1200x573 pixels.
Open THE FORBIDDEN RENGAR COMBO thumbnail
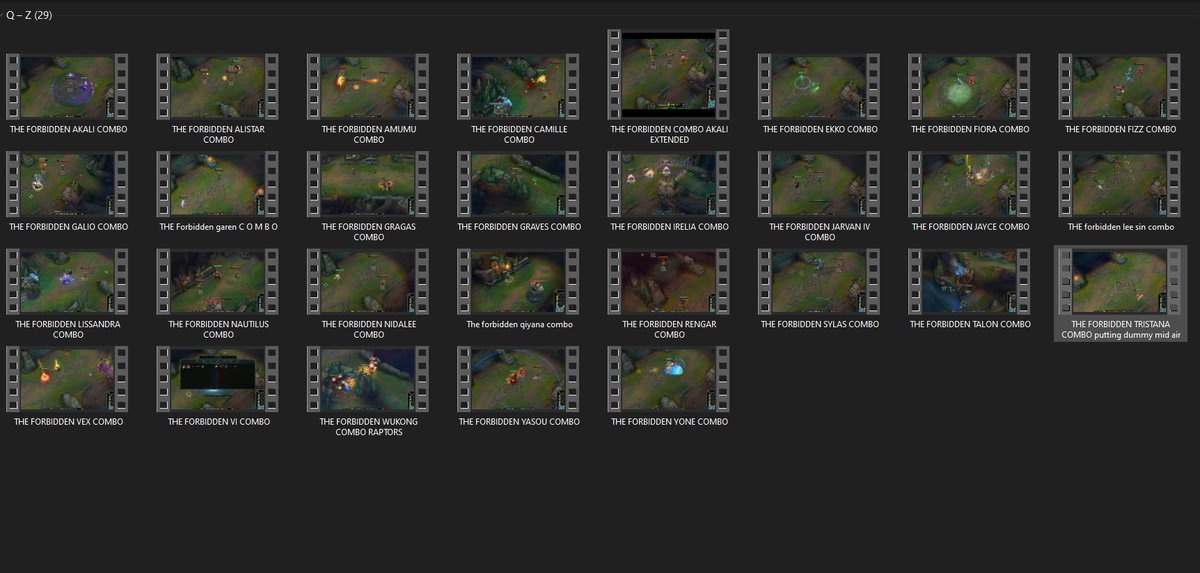click(669, 282)
